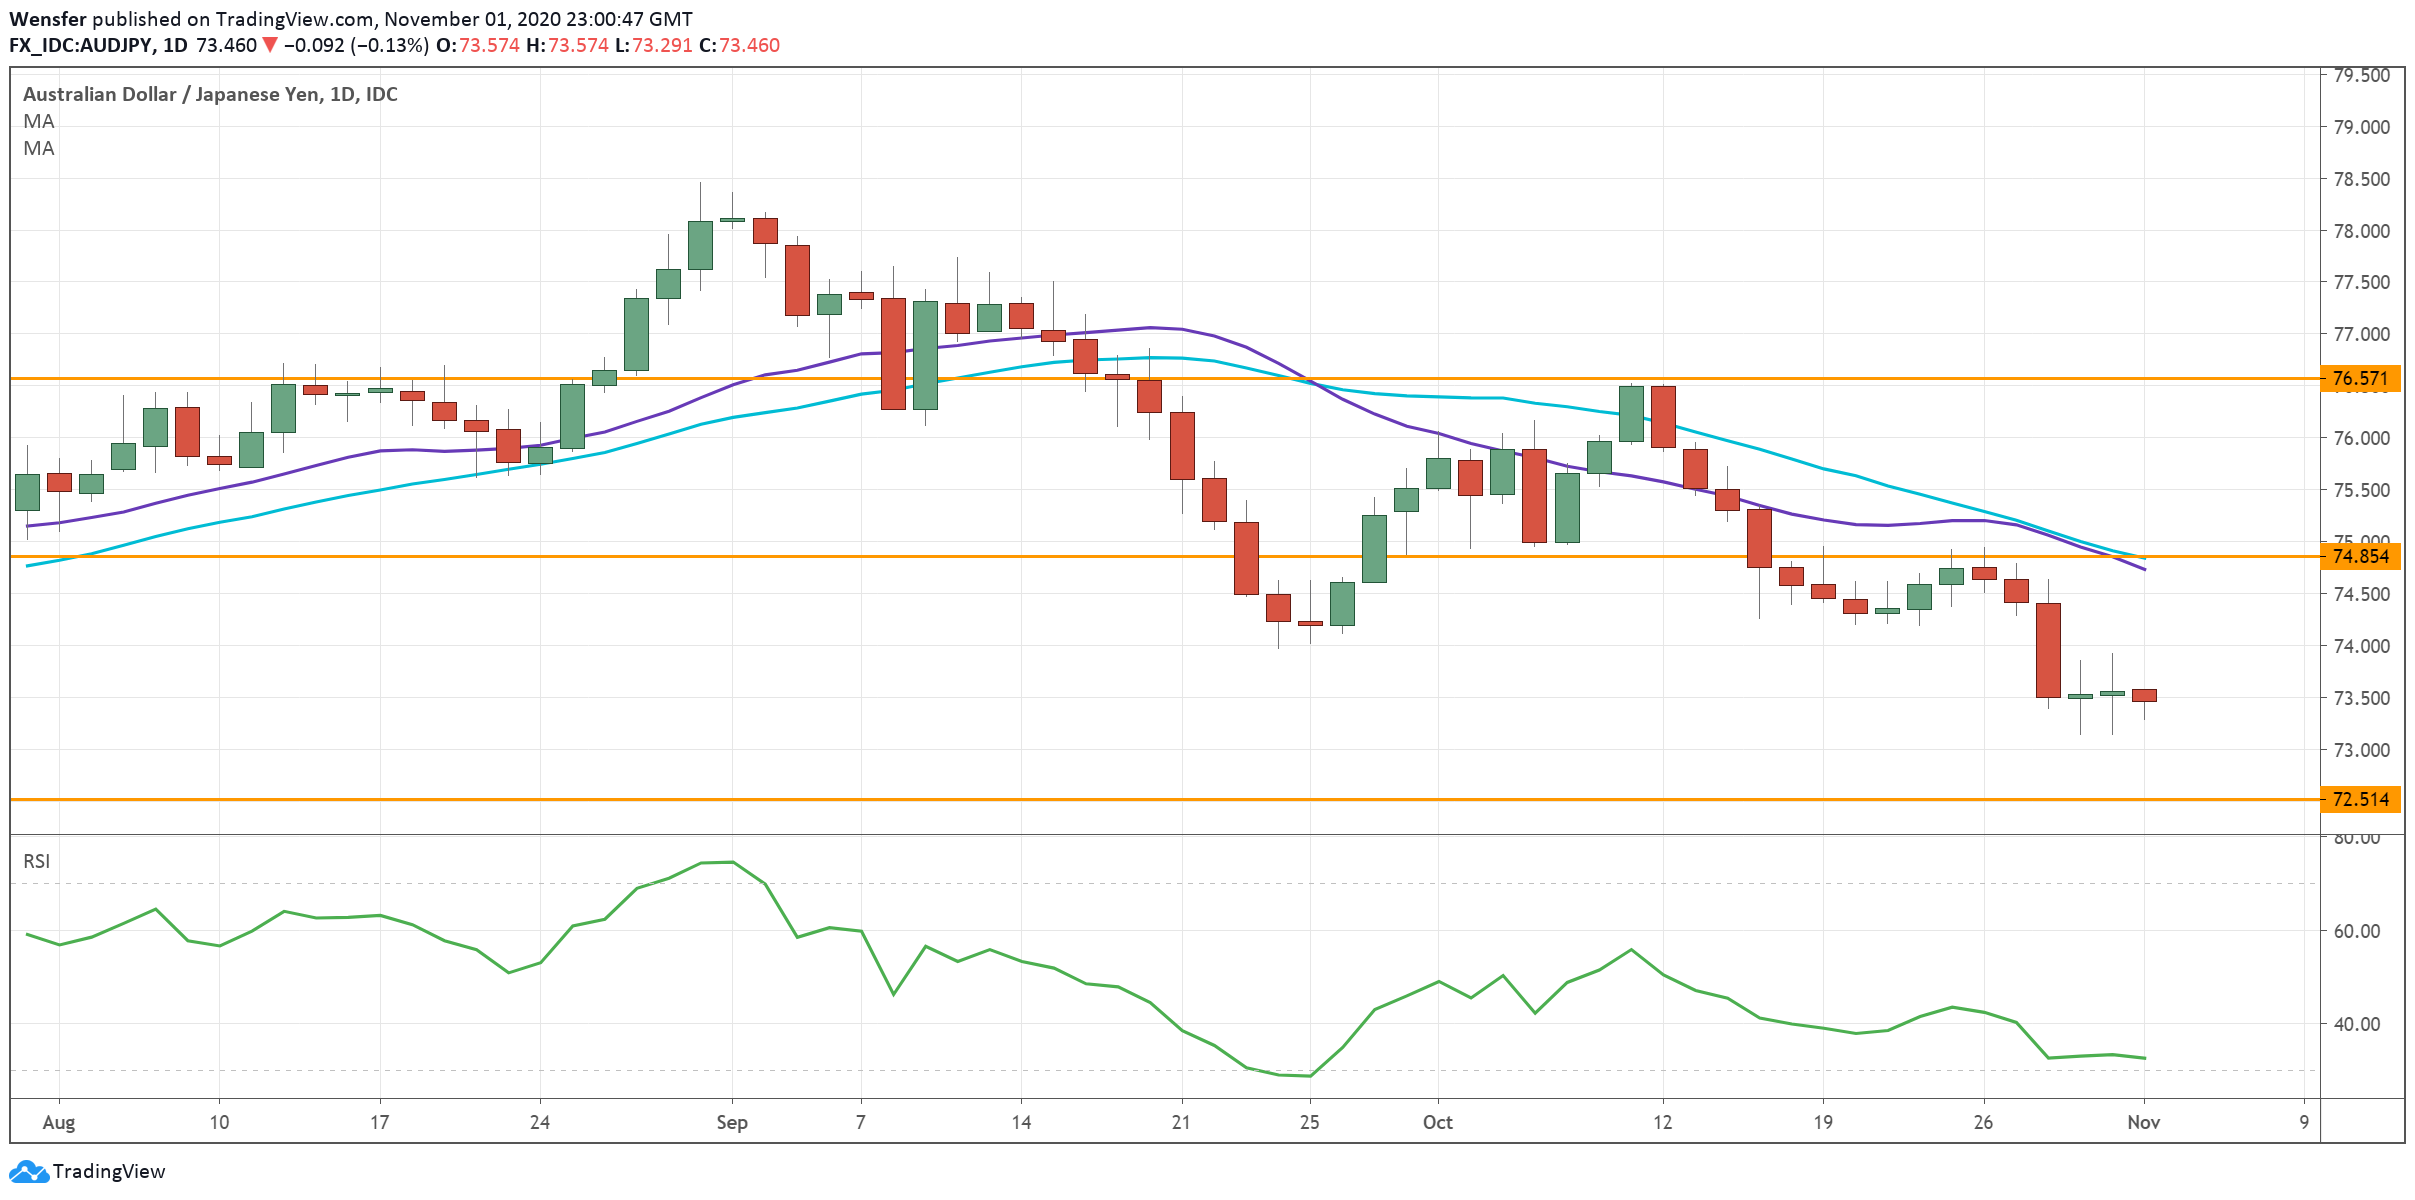Image resolution: width=2415 pixels, height=1200 pixels.
Task: Click the Nov label on time axis
Action: pos(2143,1122)
